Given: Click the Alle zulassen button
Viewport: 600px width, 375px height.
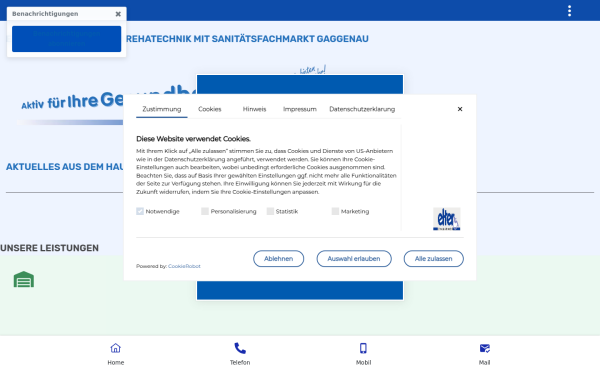Looking at the screenshot, I should 434,259.
